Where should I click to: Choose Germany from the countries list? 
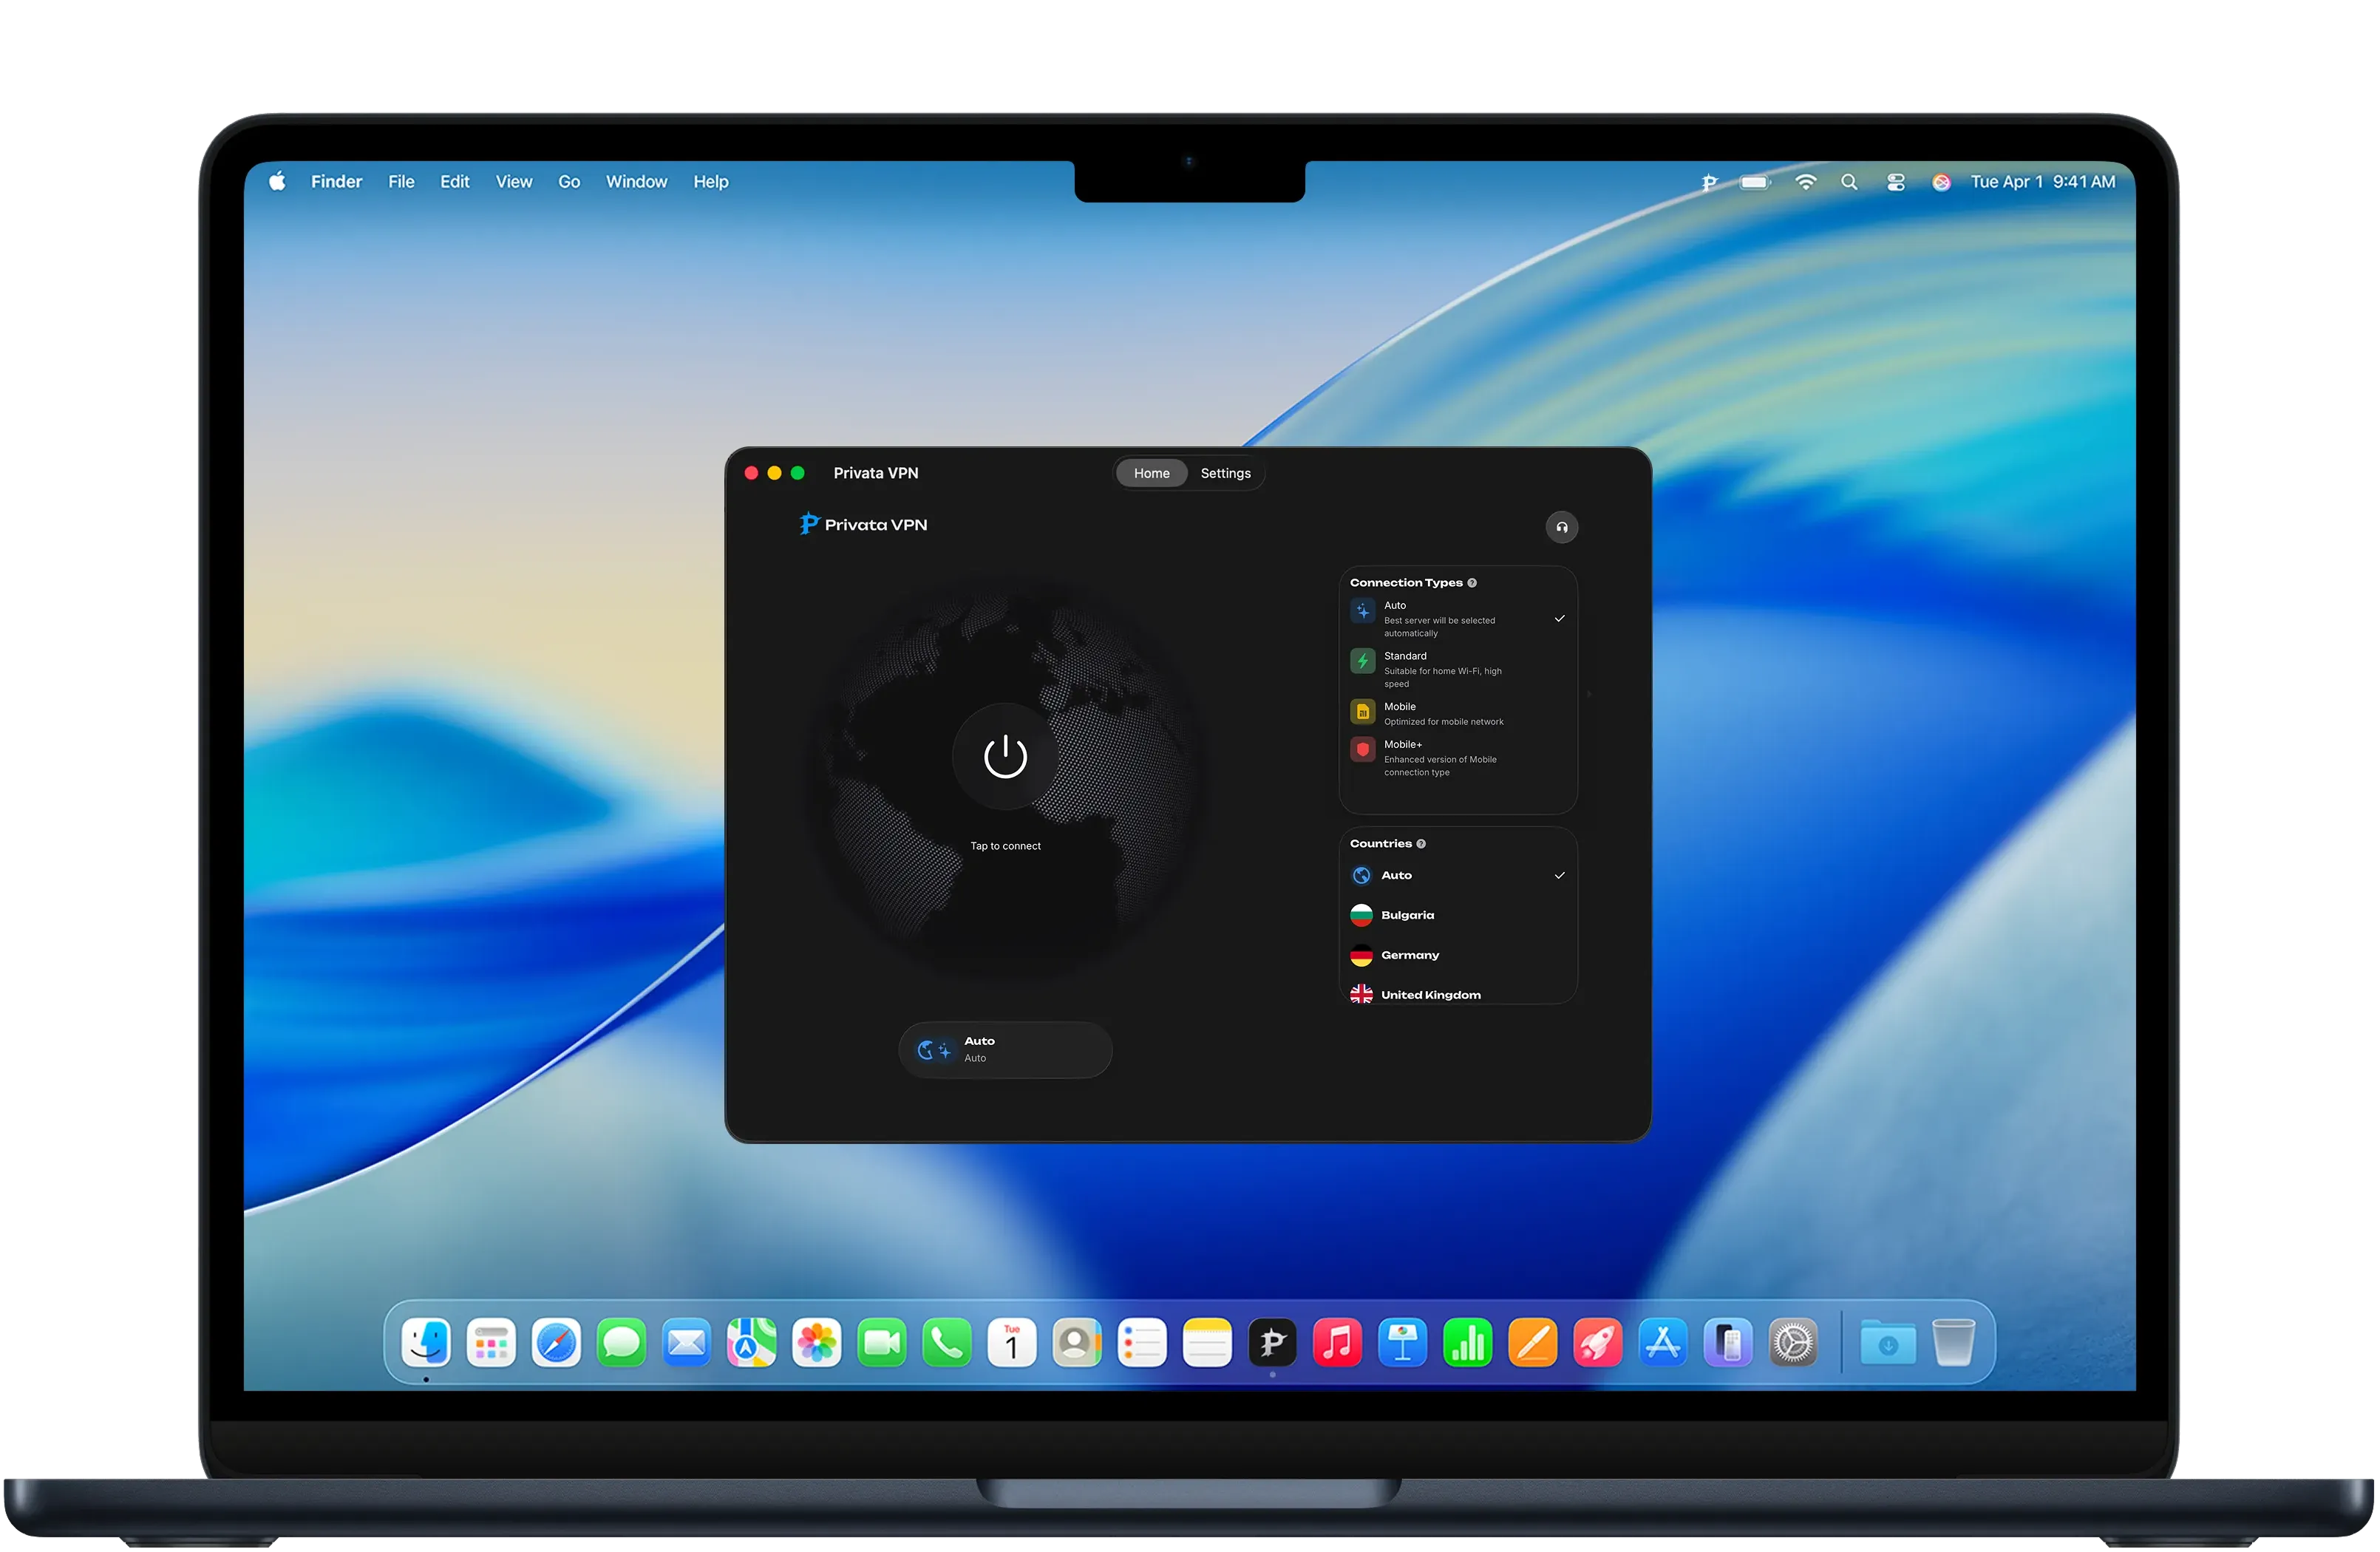pyautogui.click(x=1409, y=955)
